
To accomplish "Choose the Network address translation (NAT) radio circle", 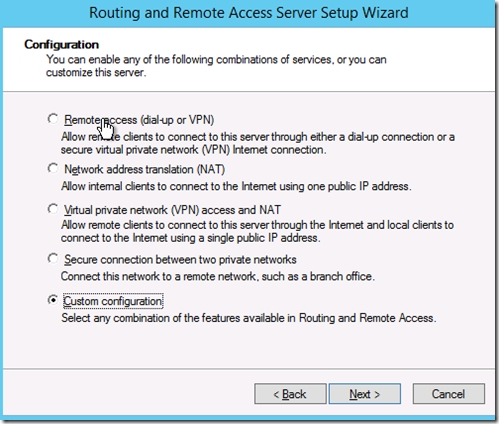I will [x=53, y=168].
